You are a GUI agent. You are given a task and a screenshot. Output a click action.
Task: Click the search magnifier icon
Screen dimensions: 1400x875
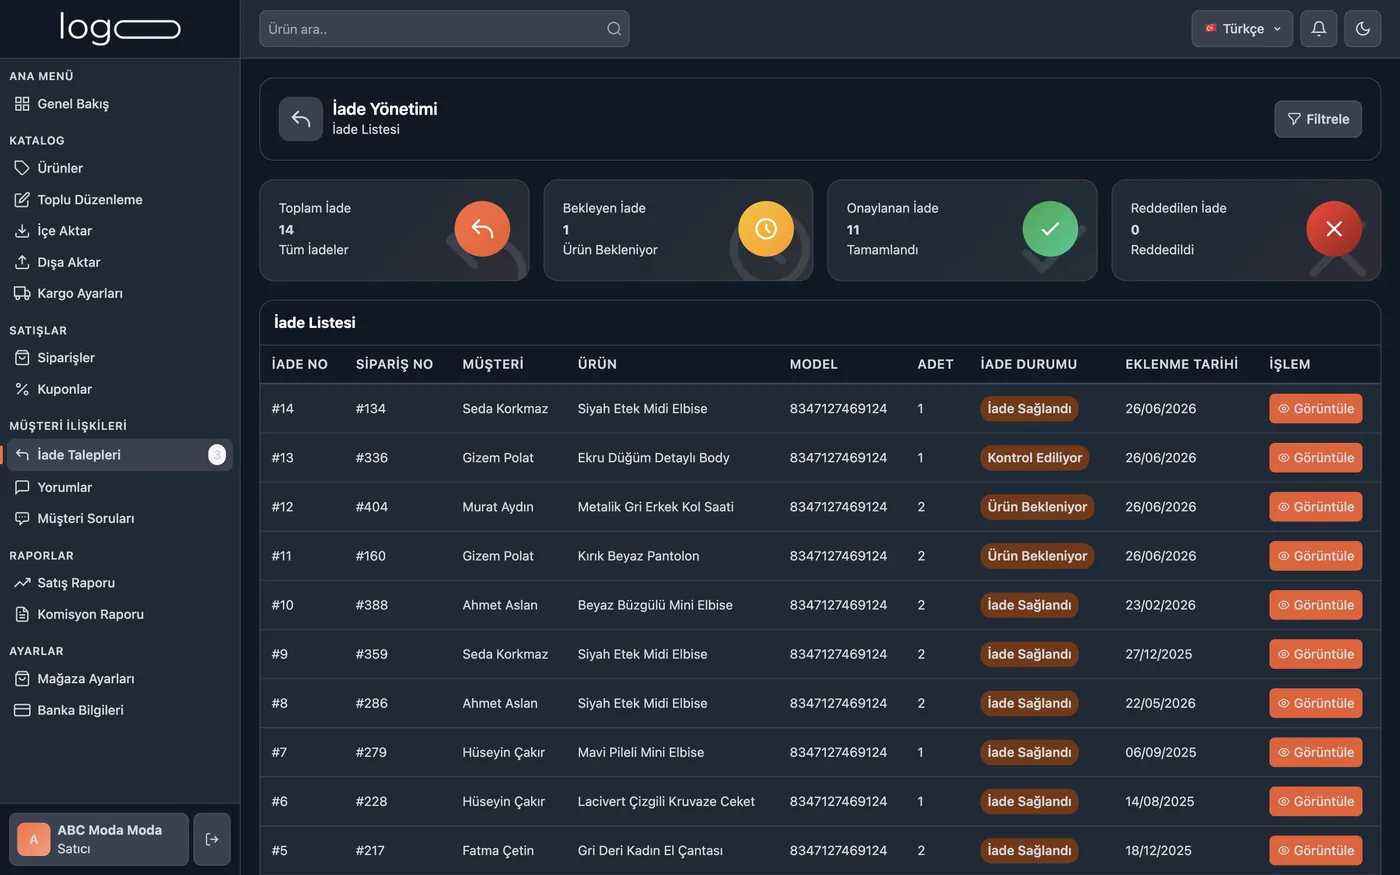click(614, 29)
